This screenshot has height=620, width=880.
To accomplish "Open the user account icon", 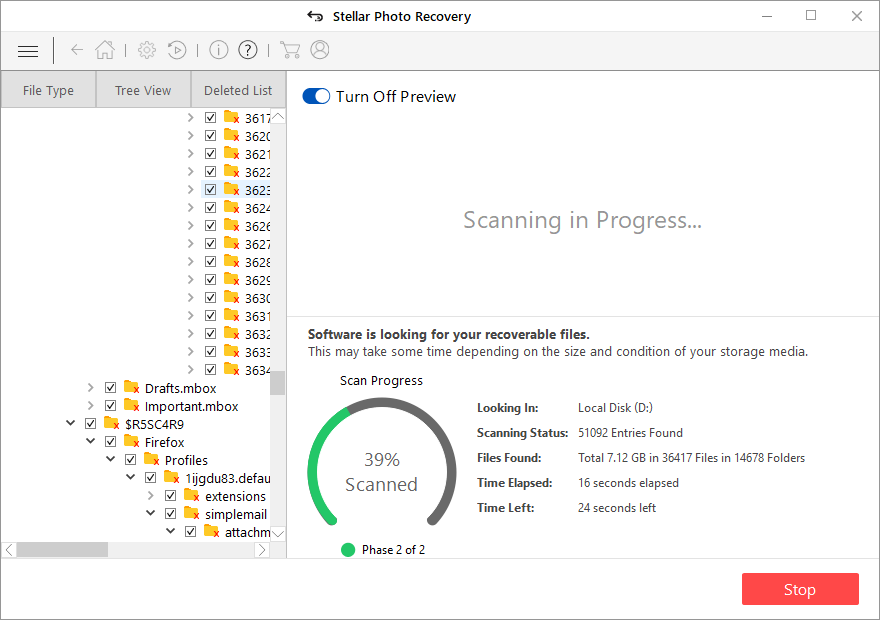I will pos(320,50).
